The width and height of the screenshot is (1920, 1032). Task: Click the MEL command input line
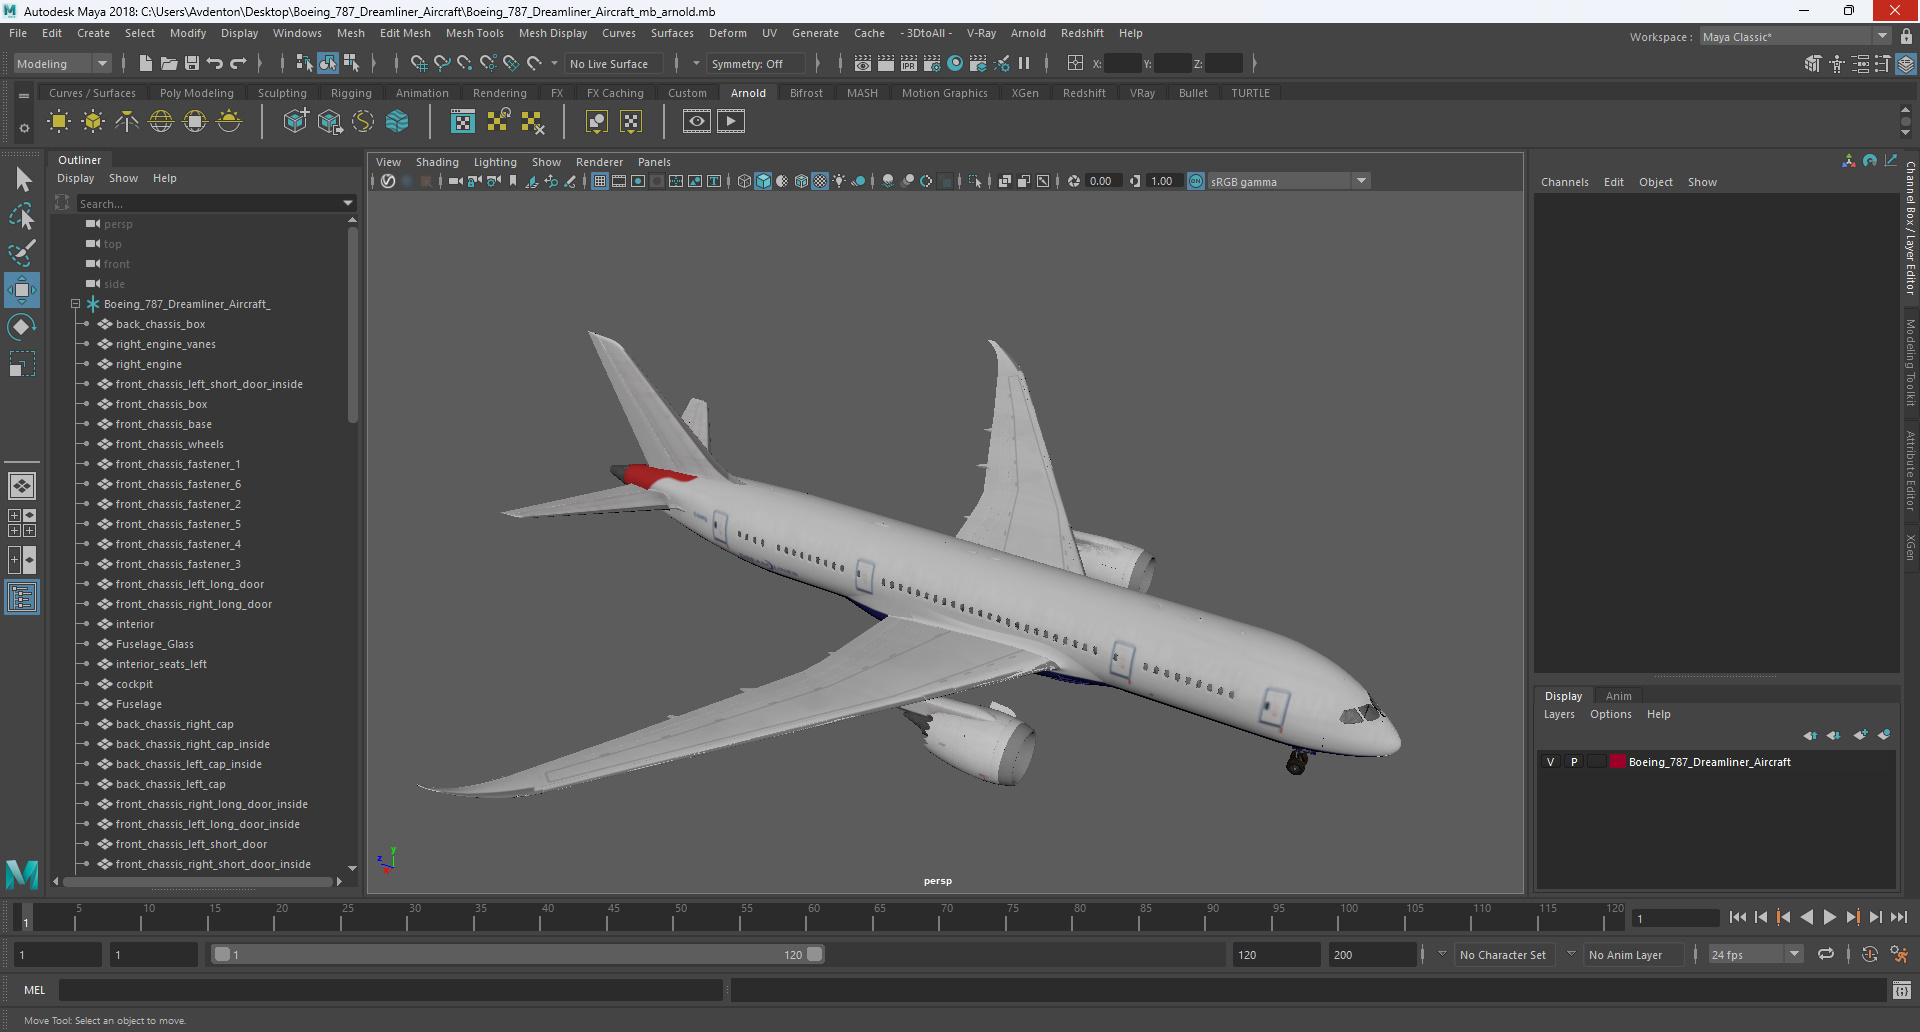coord(390,990)
